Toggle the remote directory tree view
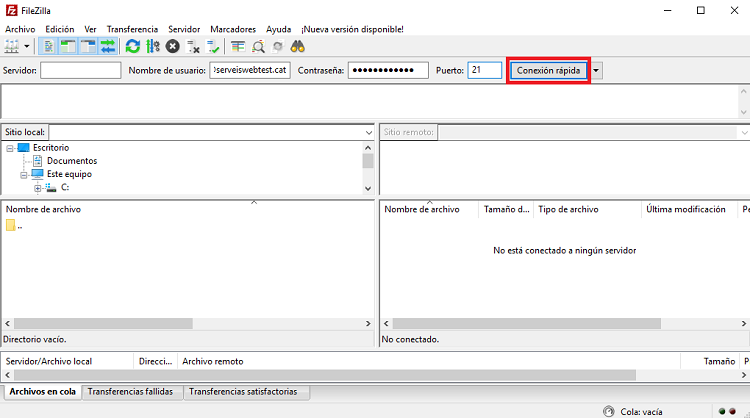The height and width of the screenshot is (418, 750). pos(88,46)
